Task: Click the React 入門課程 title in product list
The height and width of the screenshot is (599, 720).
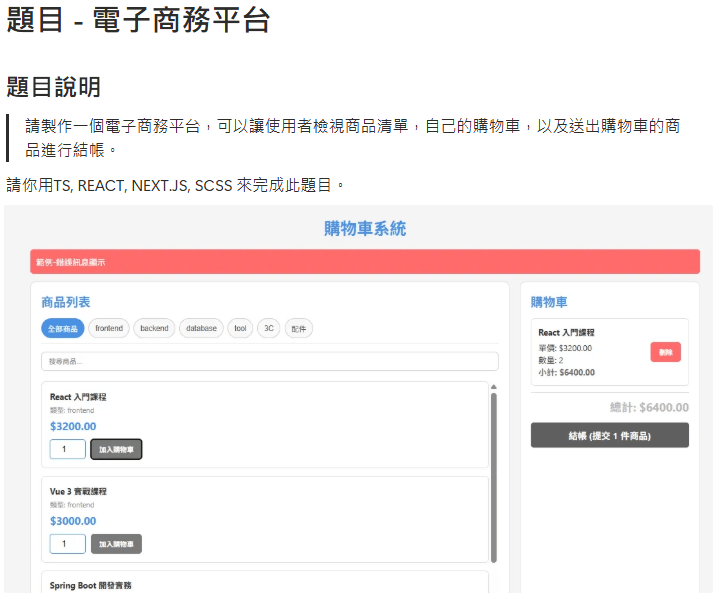Action: coord(78,397)
